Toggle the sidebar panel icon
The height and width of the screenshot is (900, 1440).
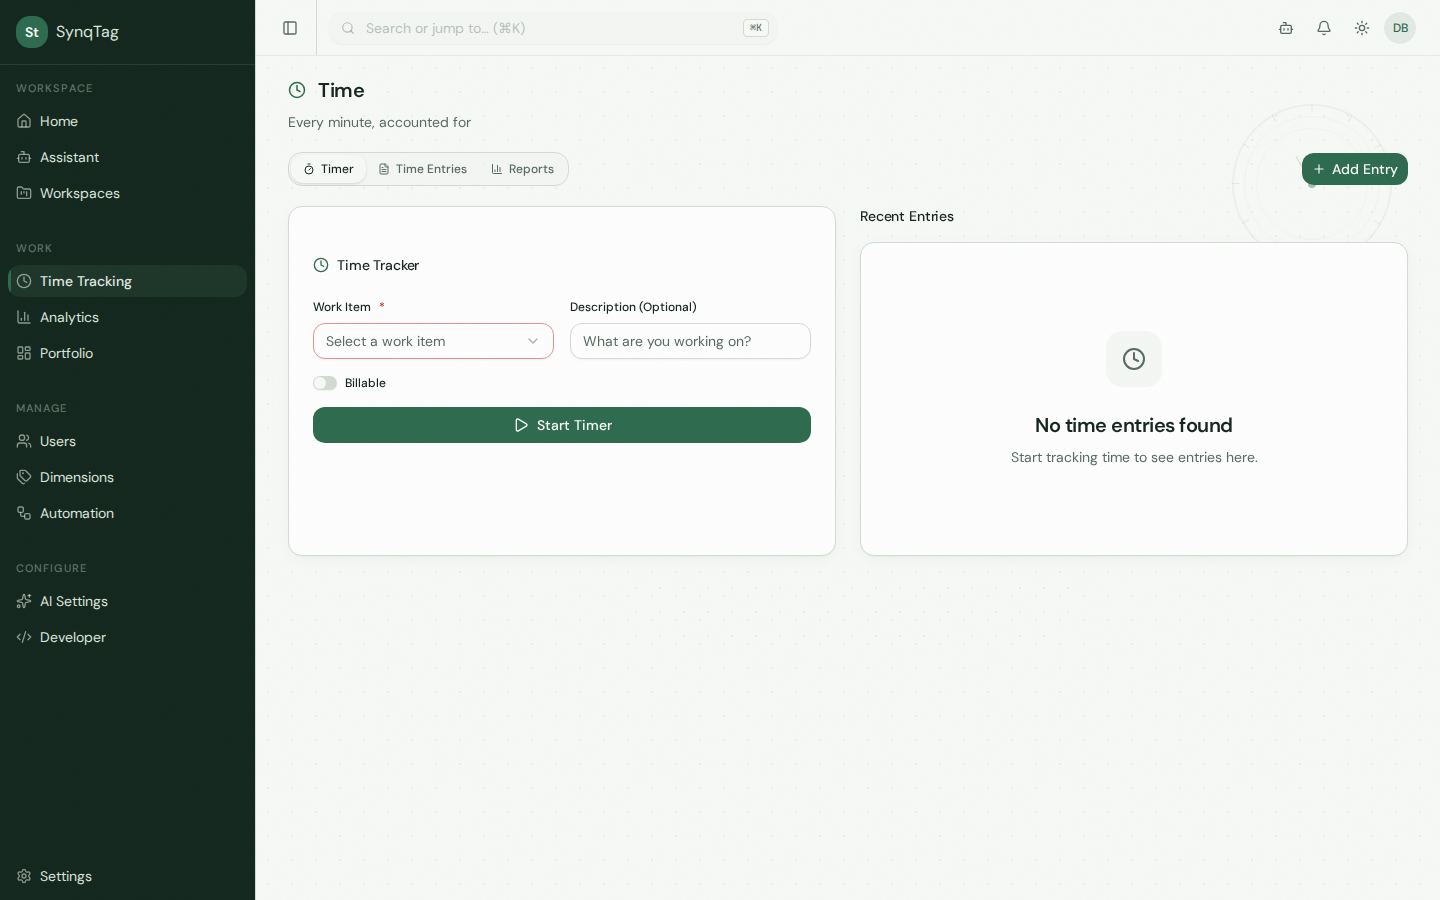click(x=290, y=28)
